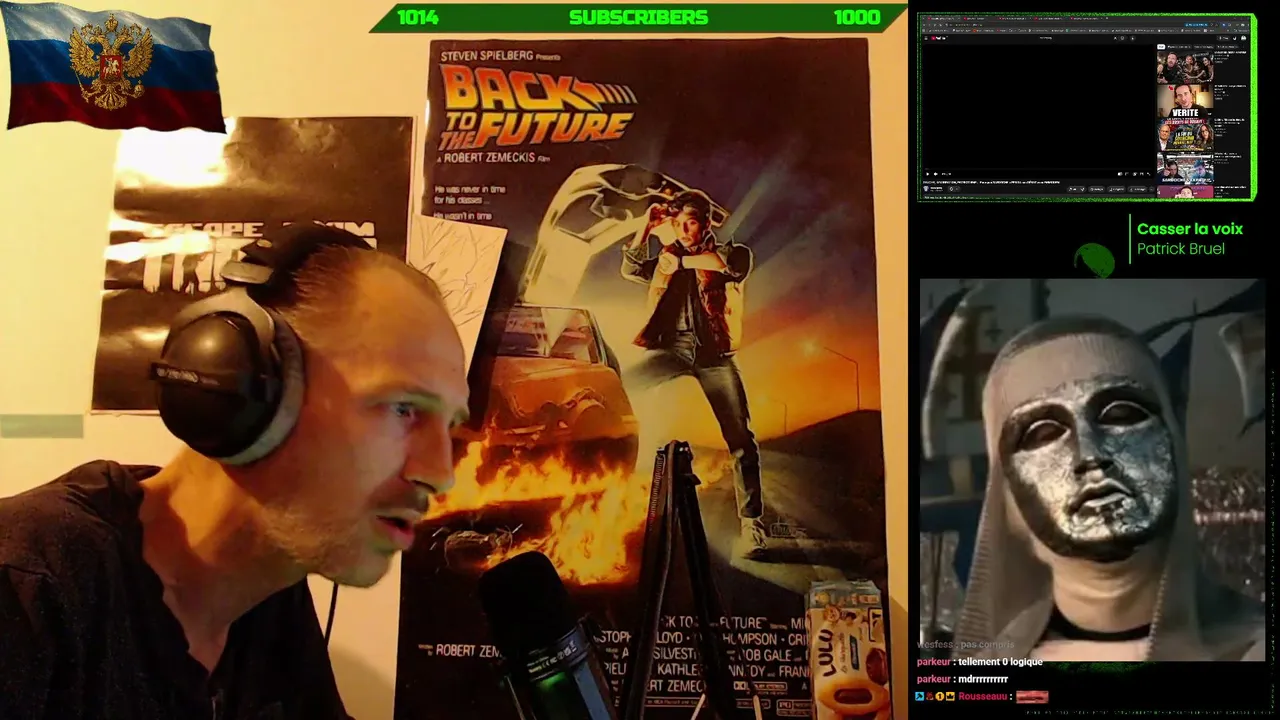Click the username 'Rousseauu' in chat

983,696
